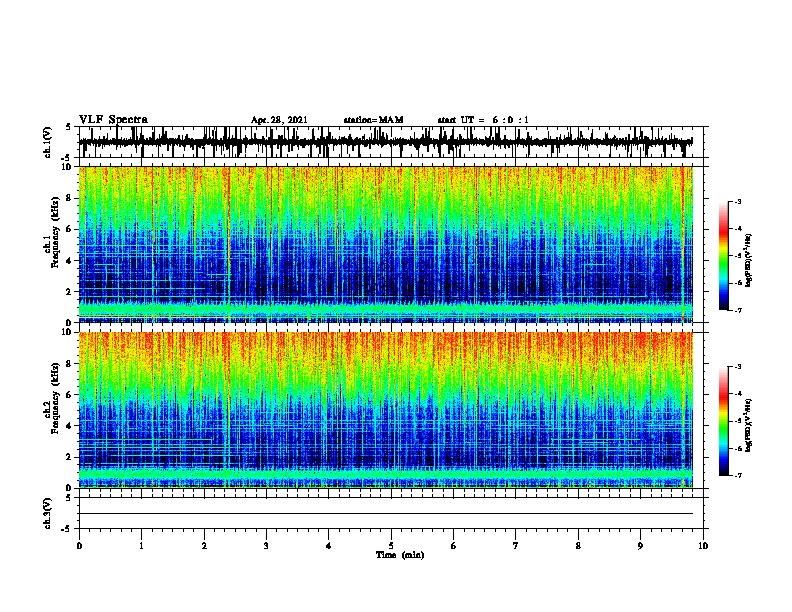Click the "ch.3(V)" axis label
792x612 pixels.
pyautogui.click(x=48, y=513)
